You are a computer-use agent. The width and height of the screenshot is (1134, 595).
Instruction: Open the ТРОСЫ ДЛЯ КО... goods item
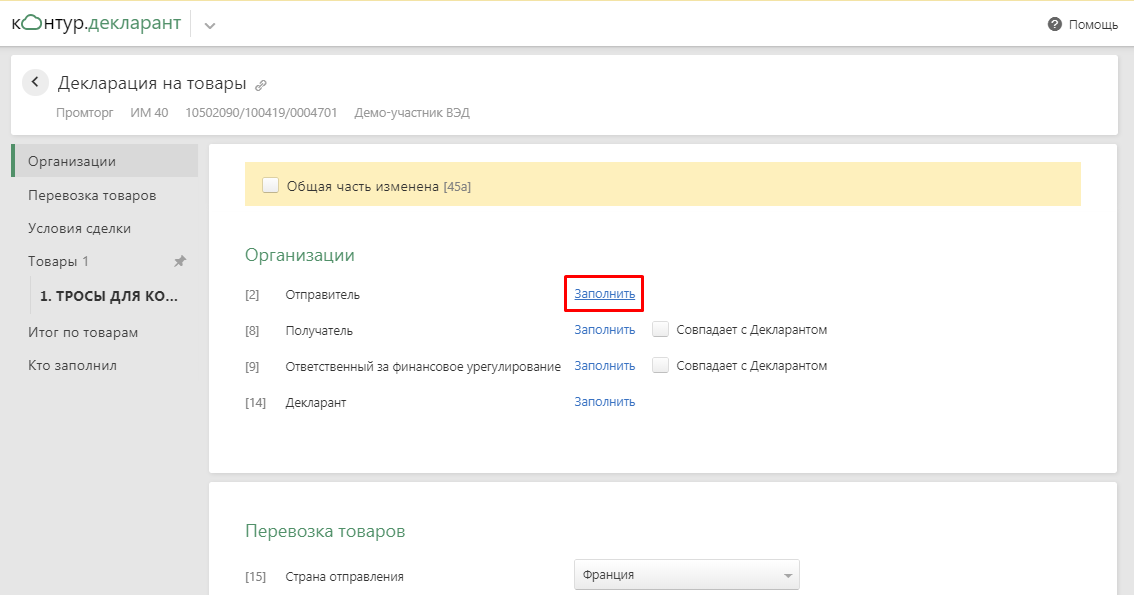108,296
